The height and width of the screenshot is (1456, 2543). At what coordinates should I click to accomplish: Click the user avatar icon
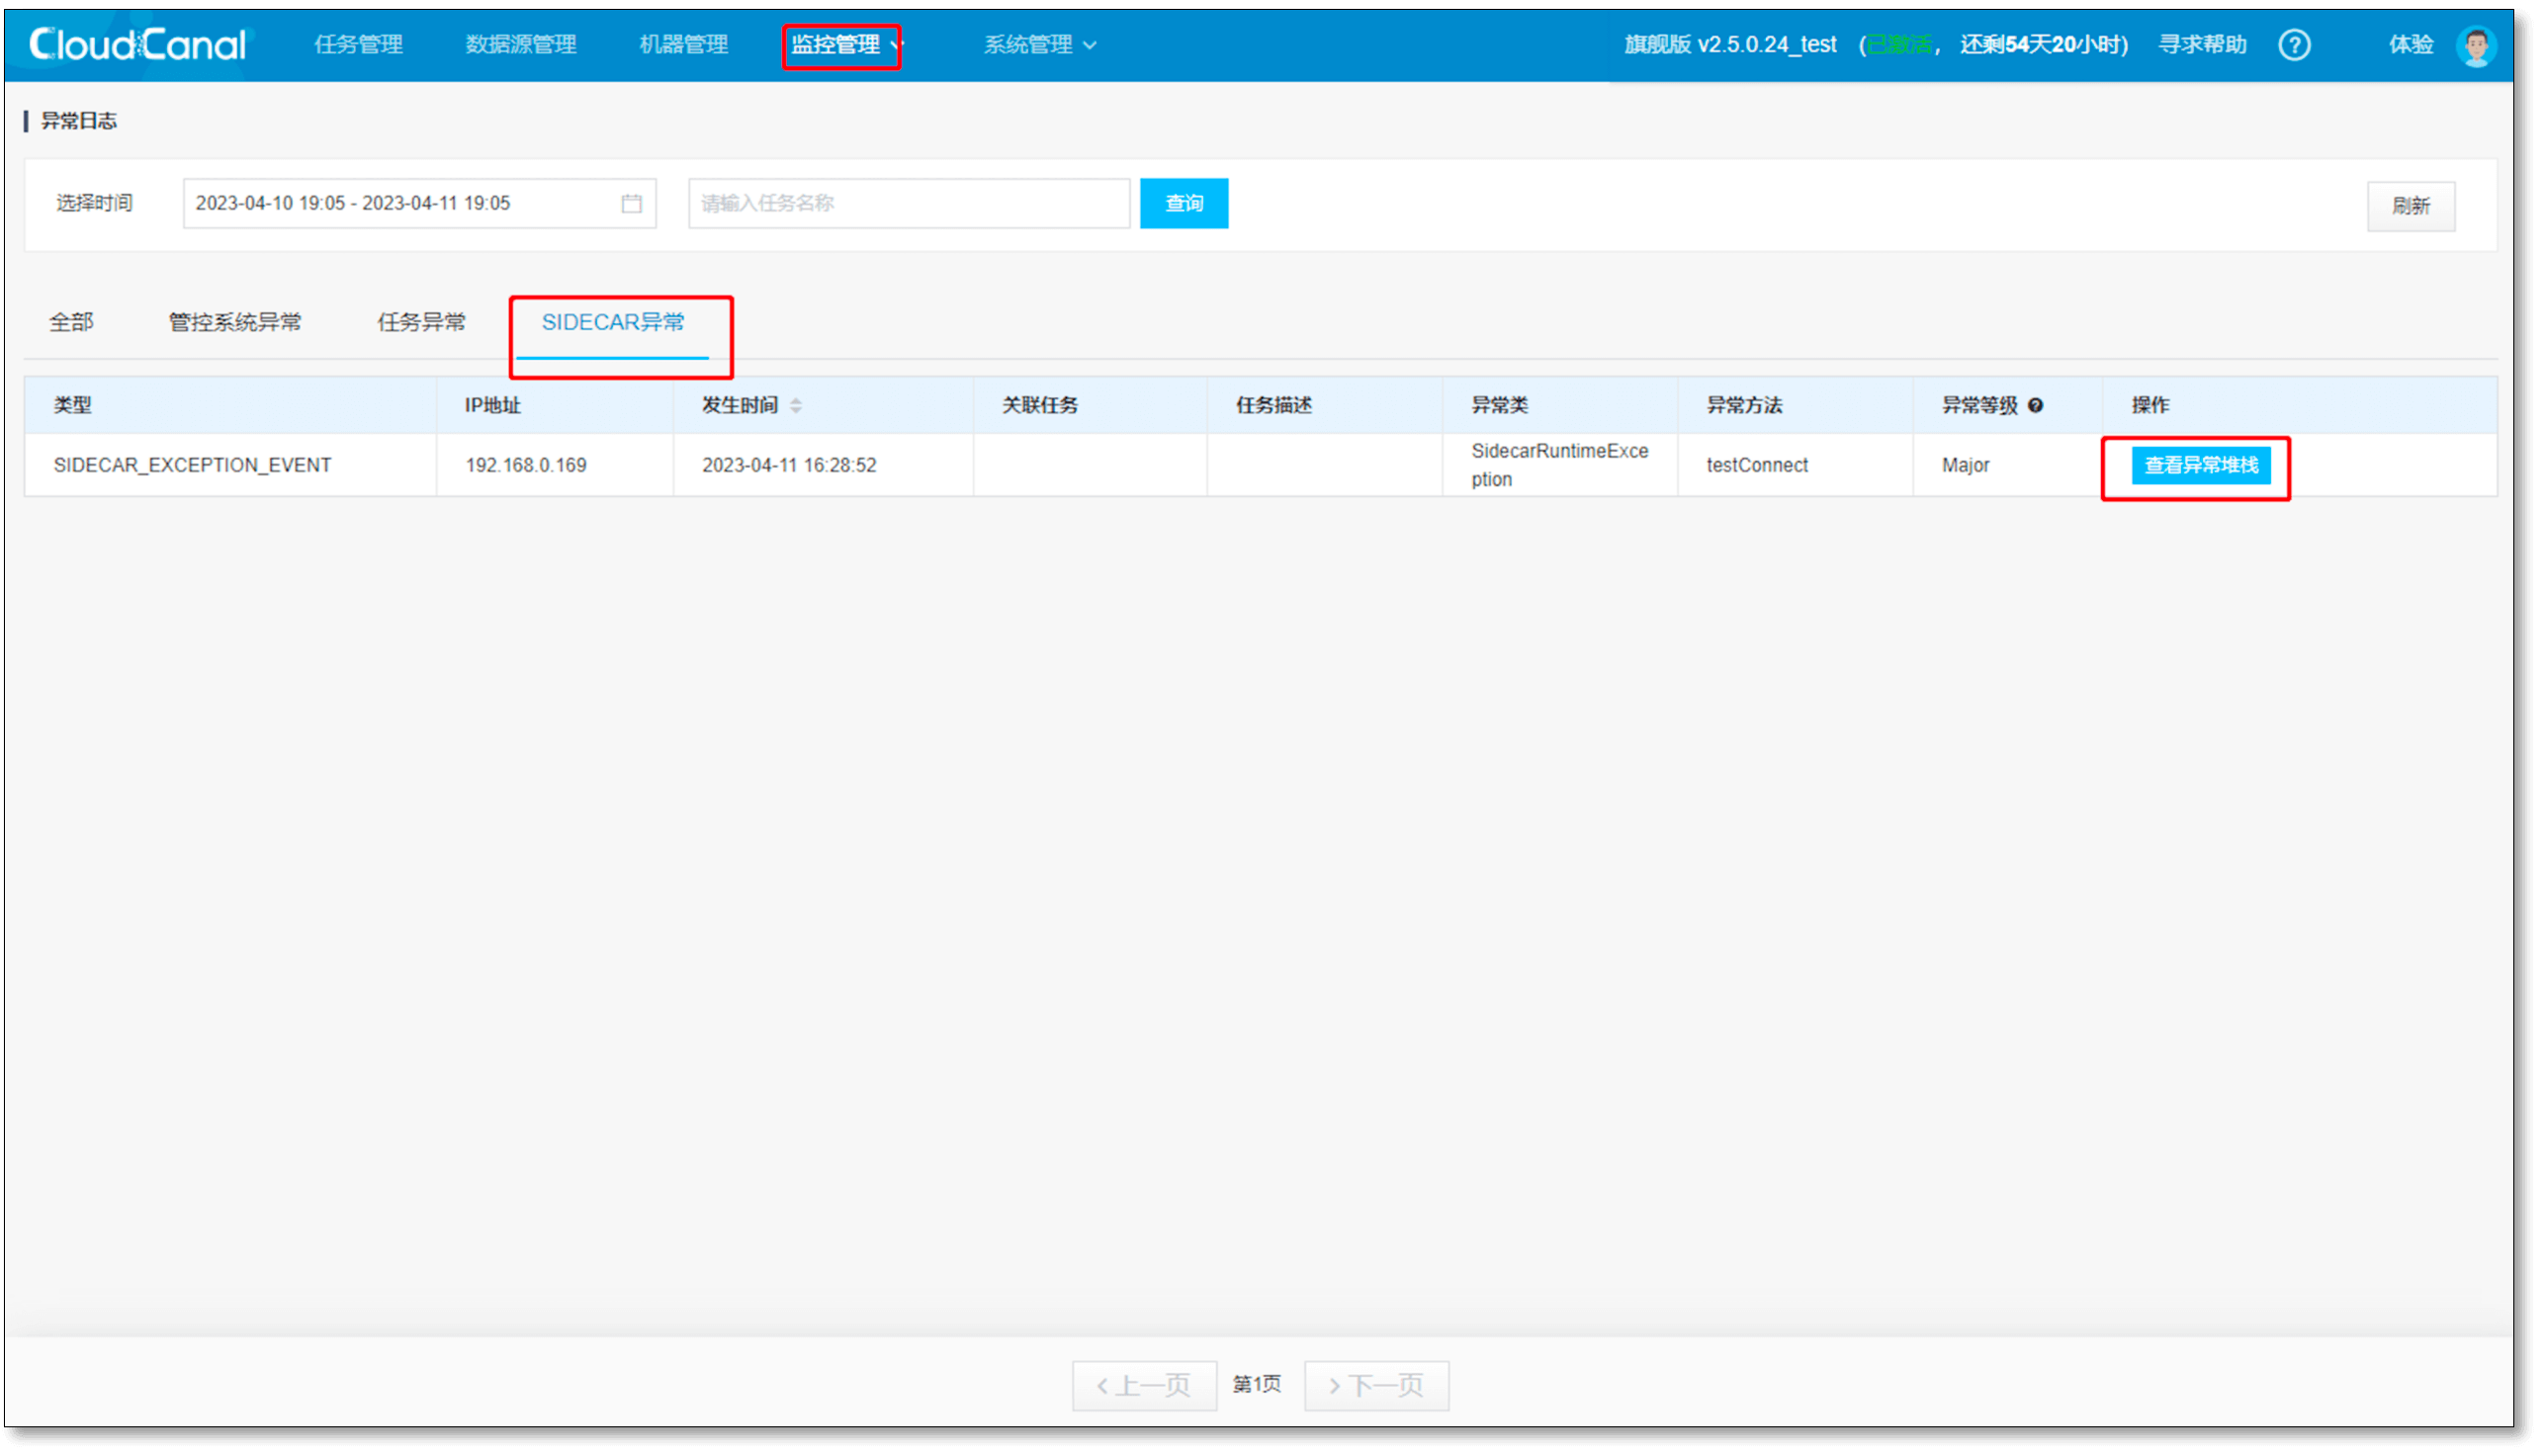click(2476, 45)
